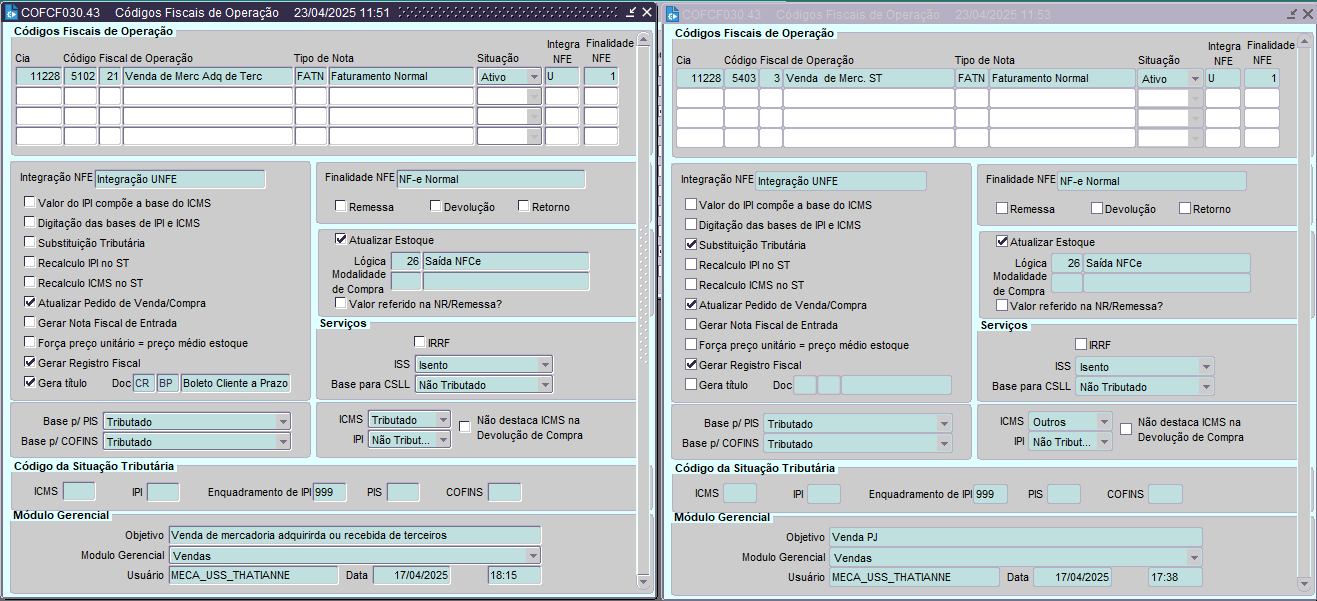
Task: Toggle Atualizar Pedido de Venda/Compra in right window
Action: [x=691, y=305]
